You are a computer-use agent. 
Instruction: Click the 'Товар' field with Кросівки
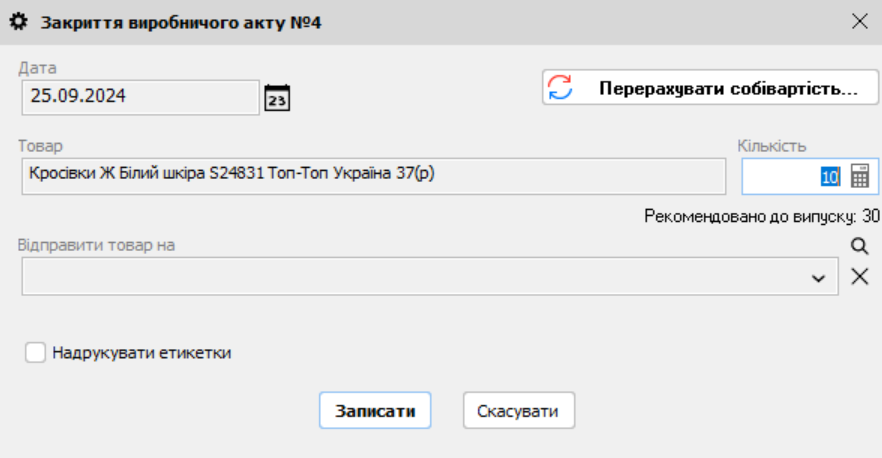(x=371, y=176)
